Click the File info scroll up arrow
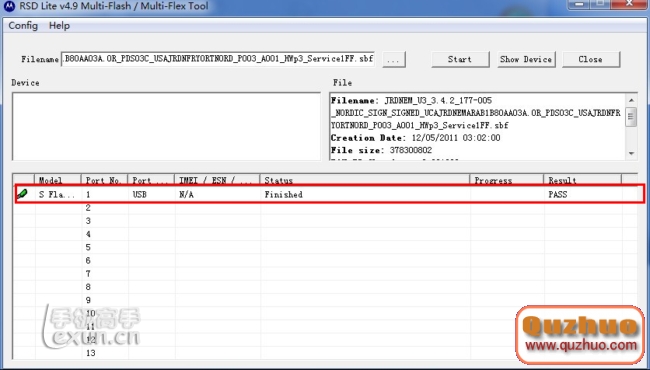The height and width of the screenshot is (370, 650). (631, 100)
